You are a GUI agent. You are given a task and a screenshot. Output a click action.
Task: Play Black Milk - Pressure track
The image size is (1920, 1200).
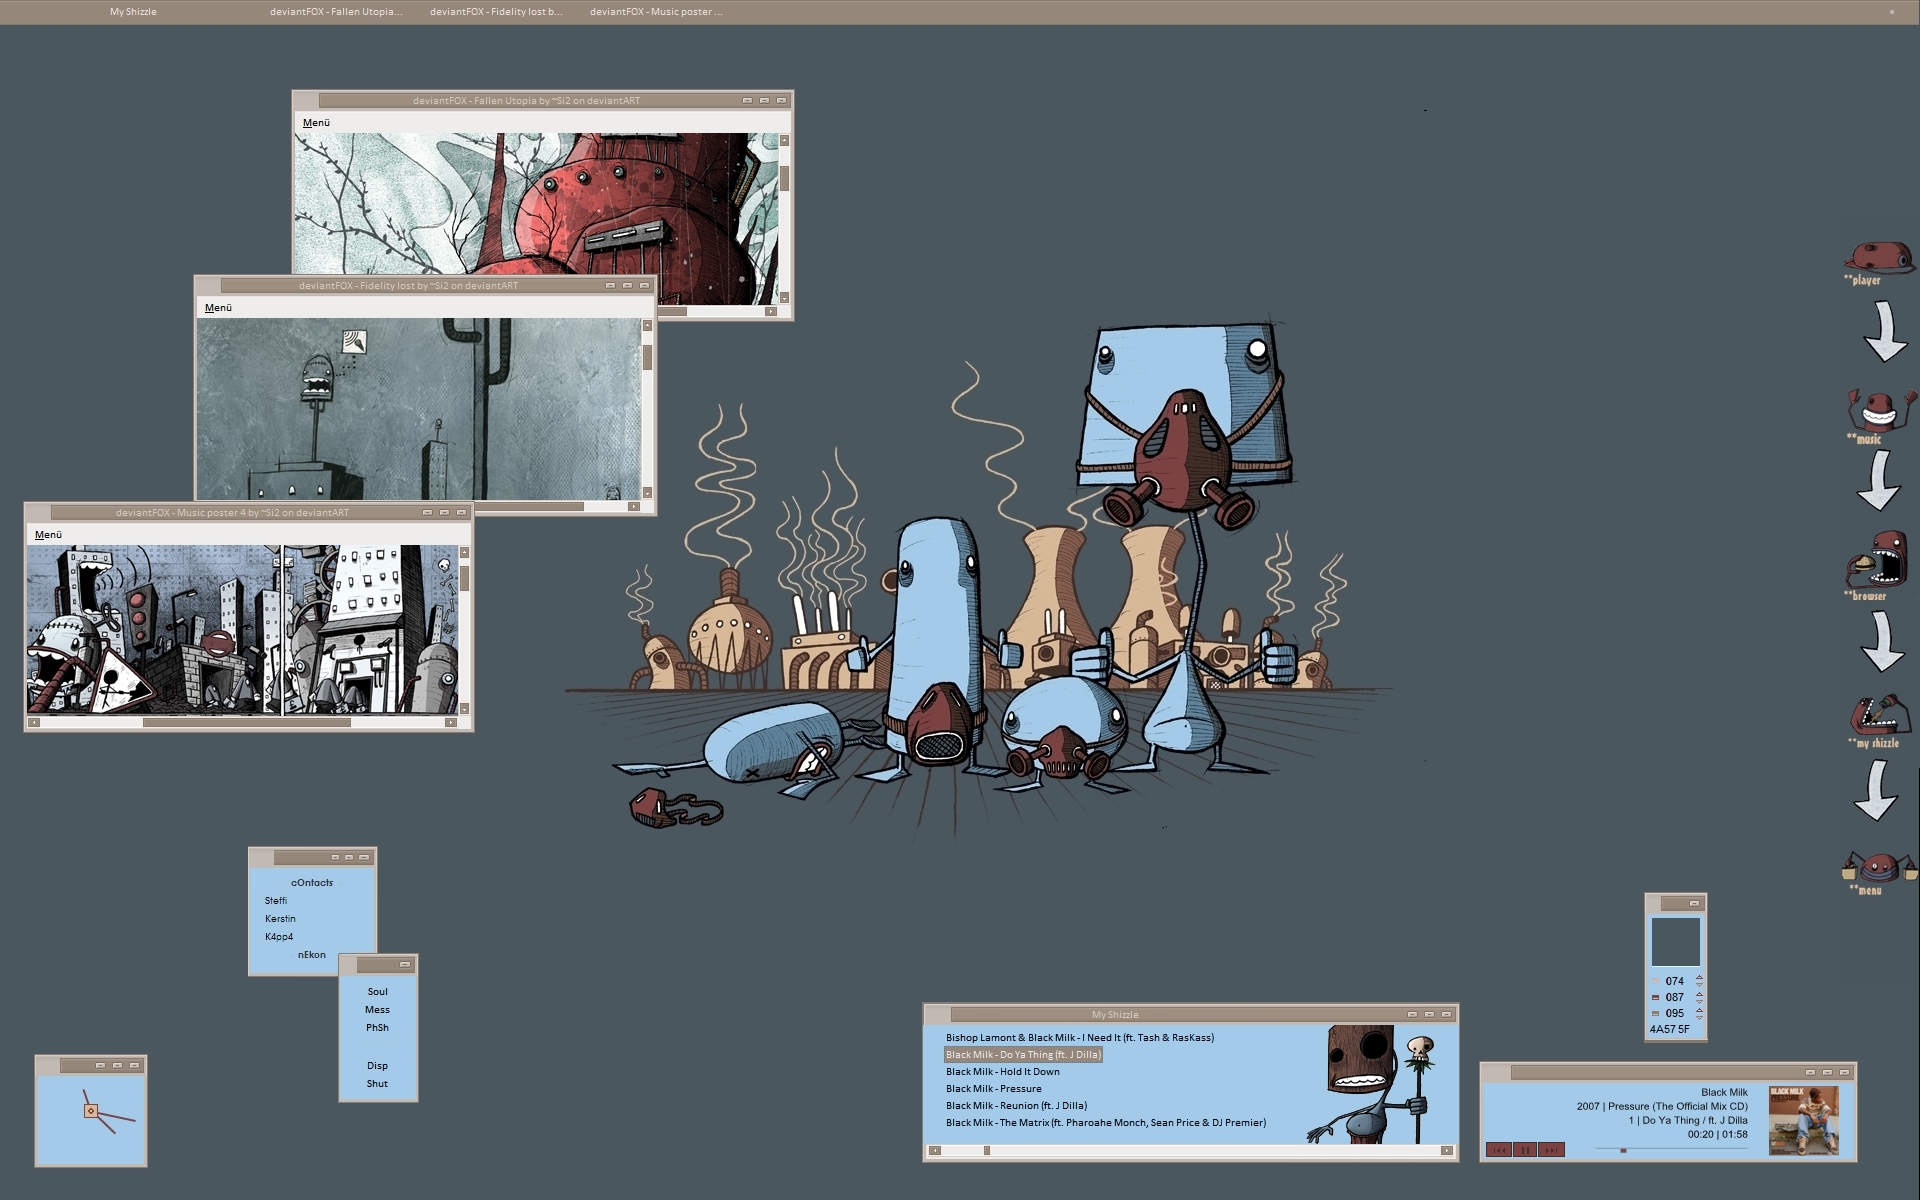coord(994,1089)
